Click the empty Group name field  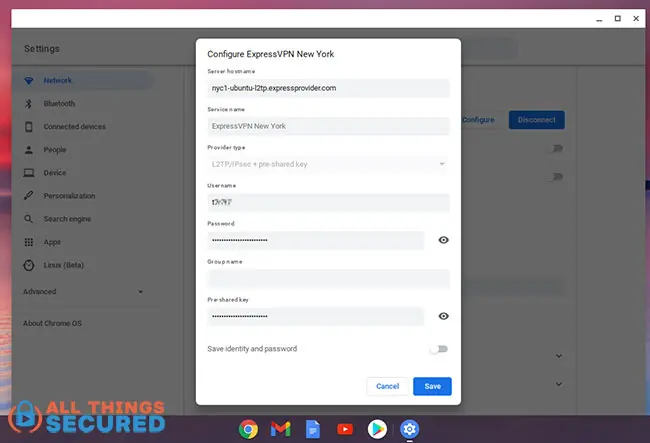tap(328, 278)
